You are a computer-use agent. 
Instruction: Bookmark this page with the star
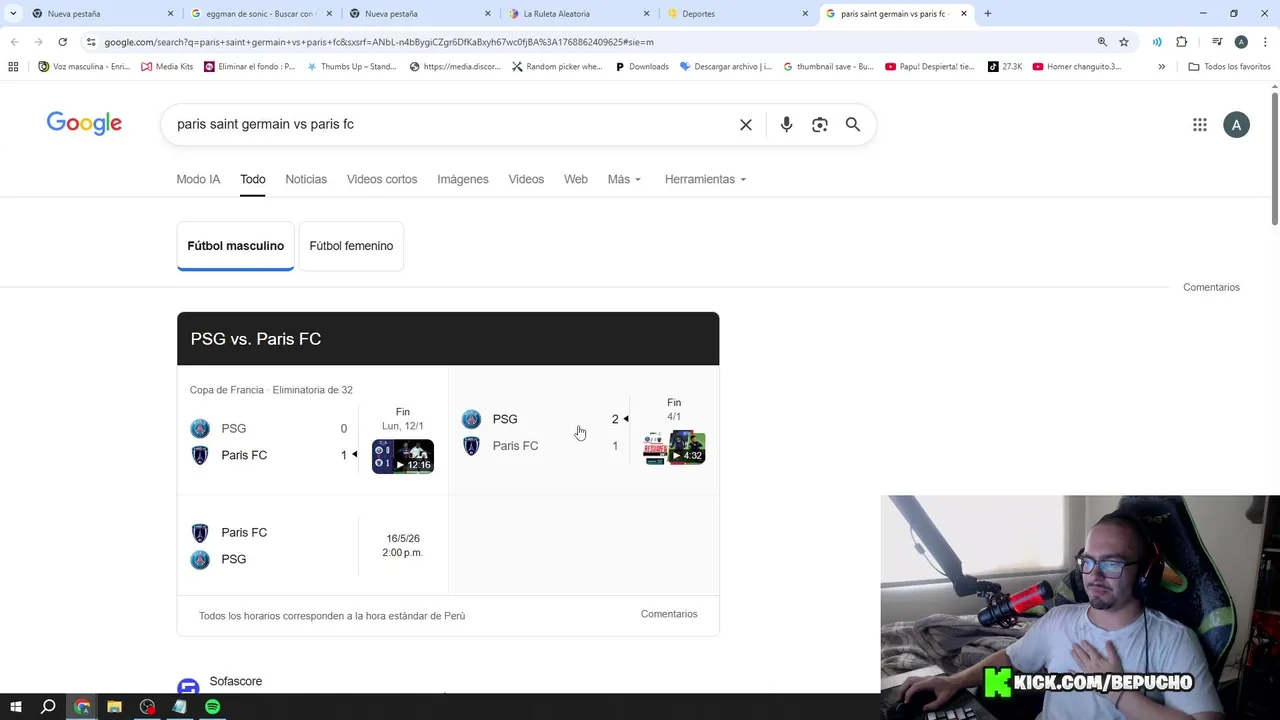click(x=1124, y=42)
